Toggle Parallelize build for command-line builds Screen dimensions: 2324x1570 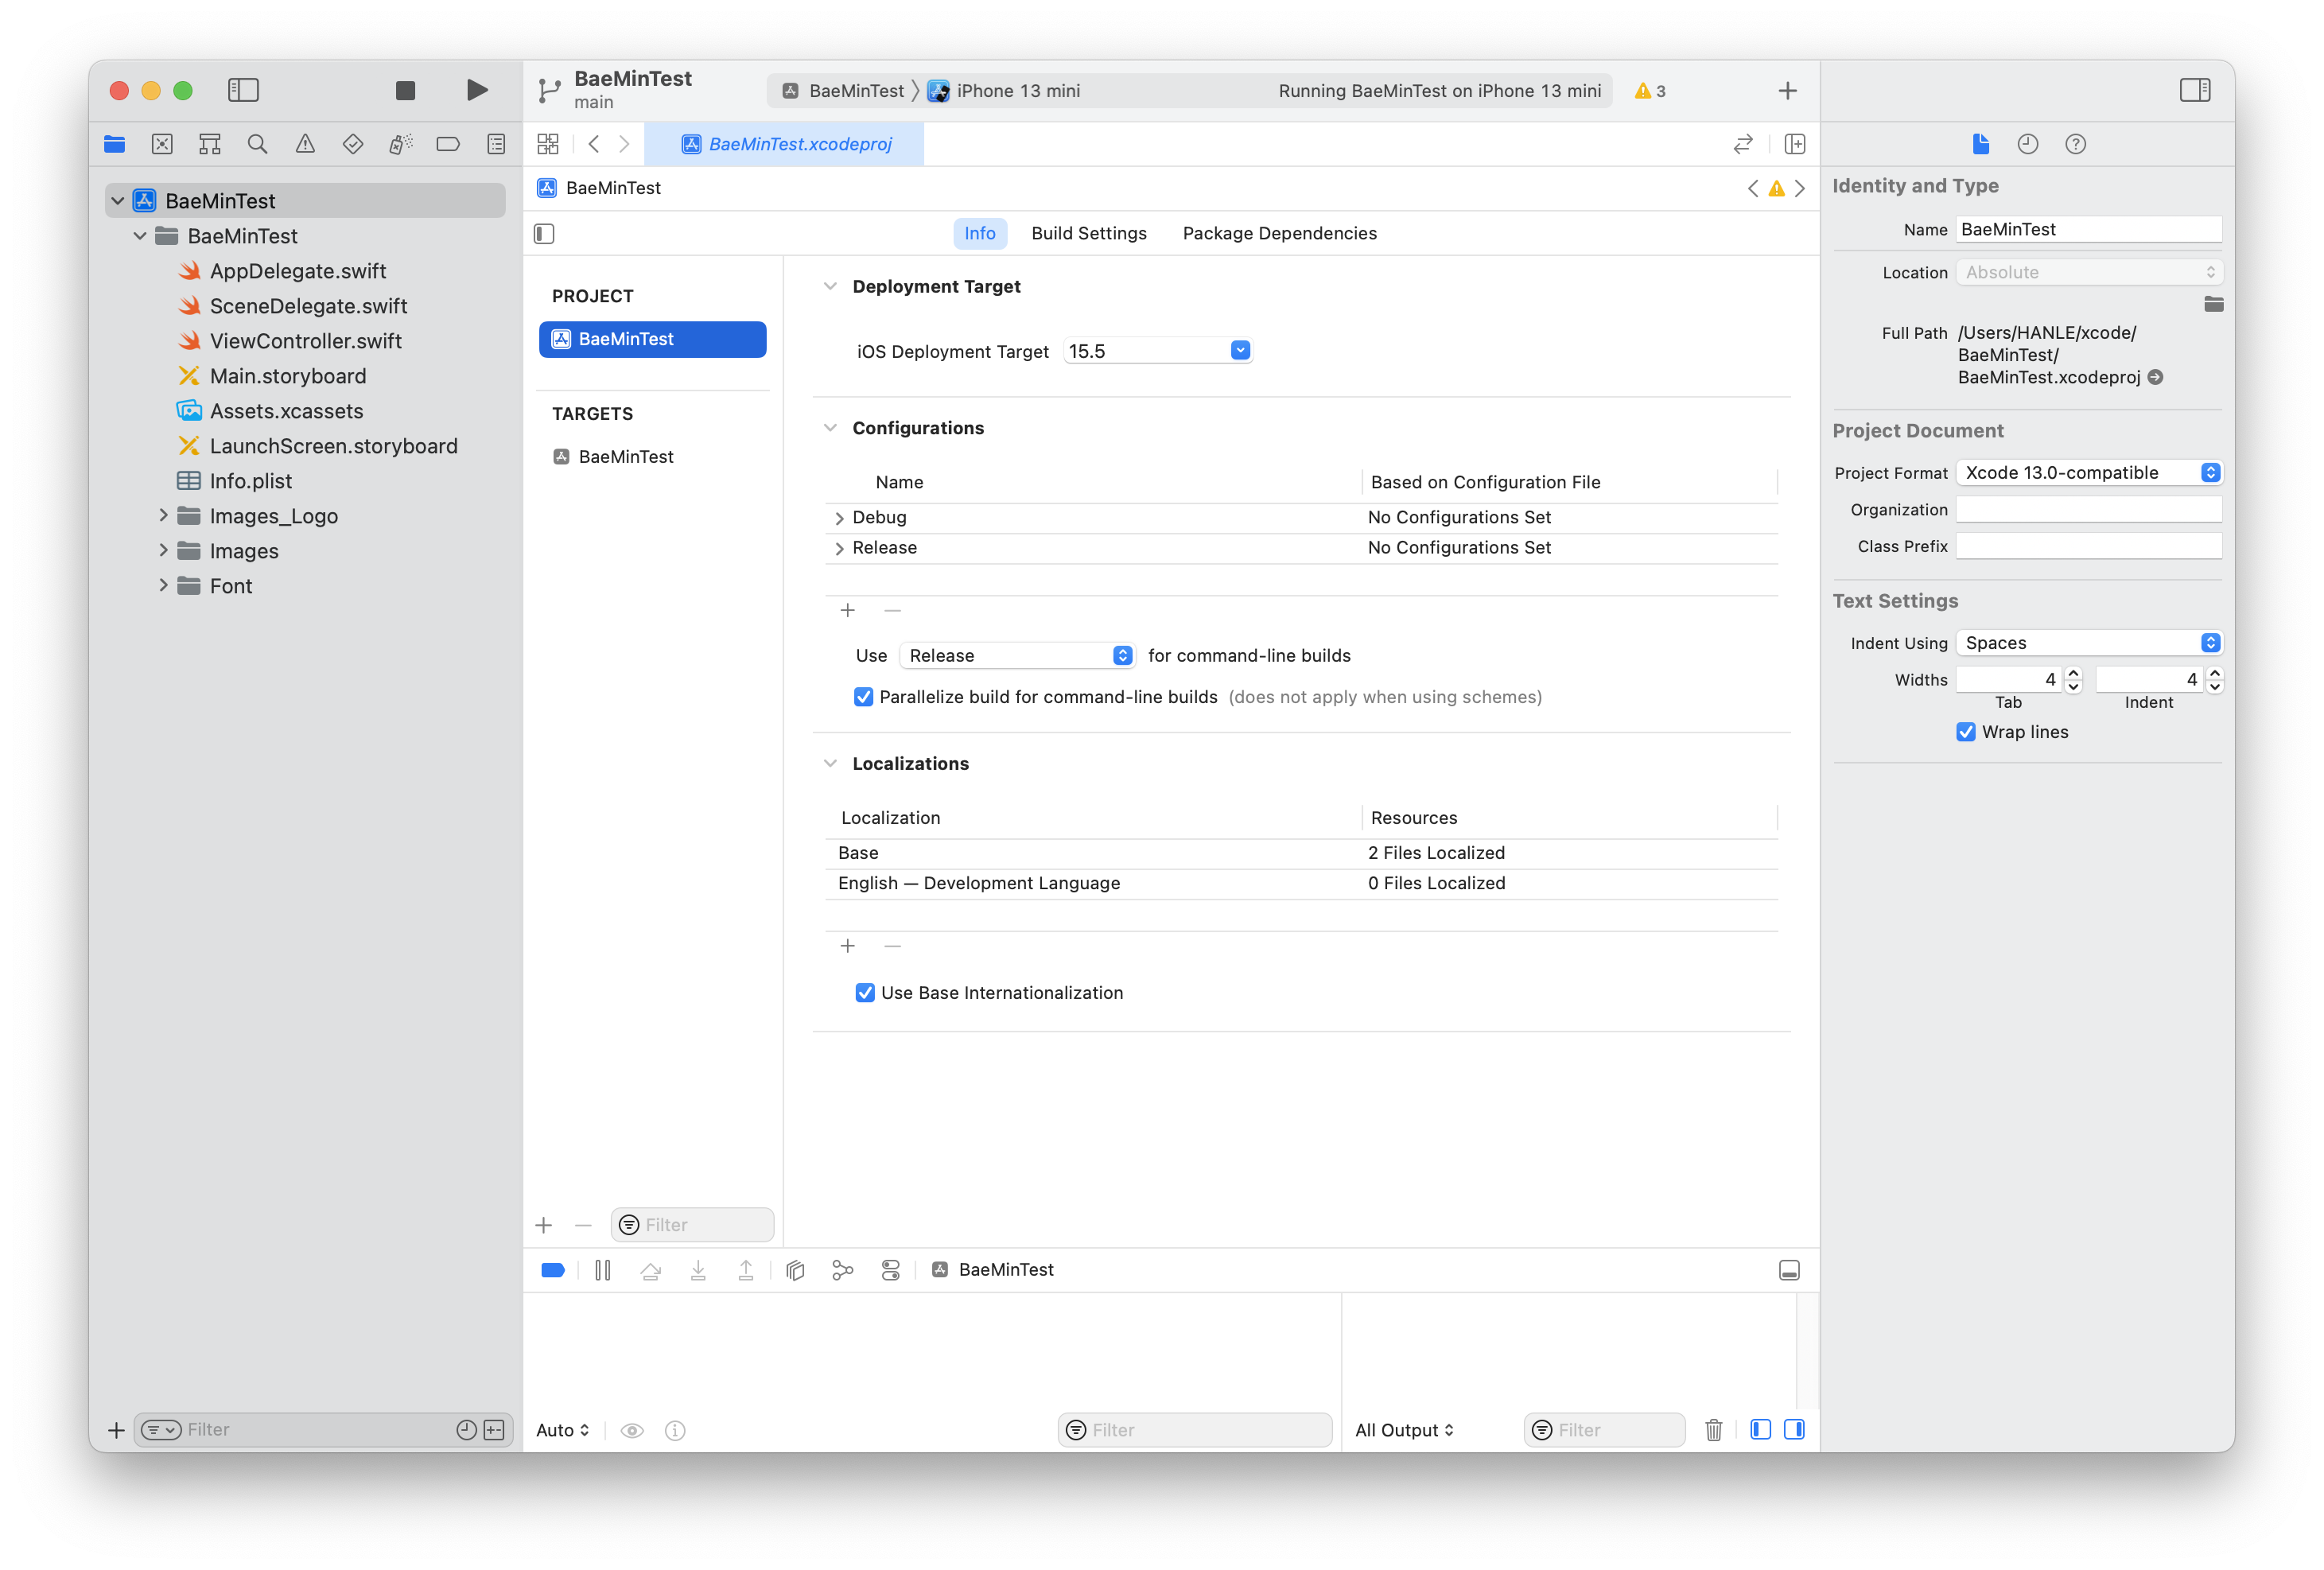point(863,697)
